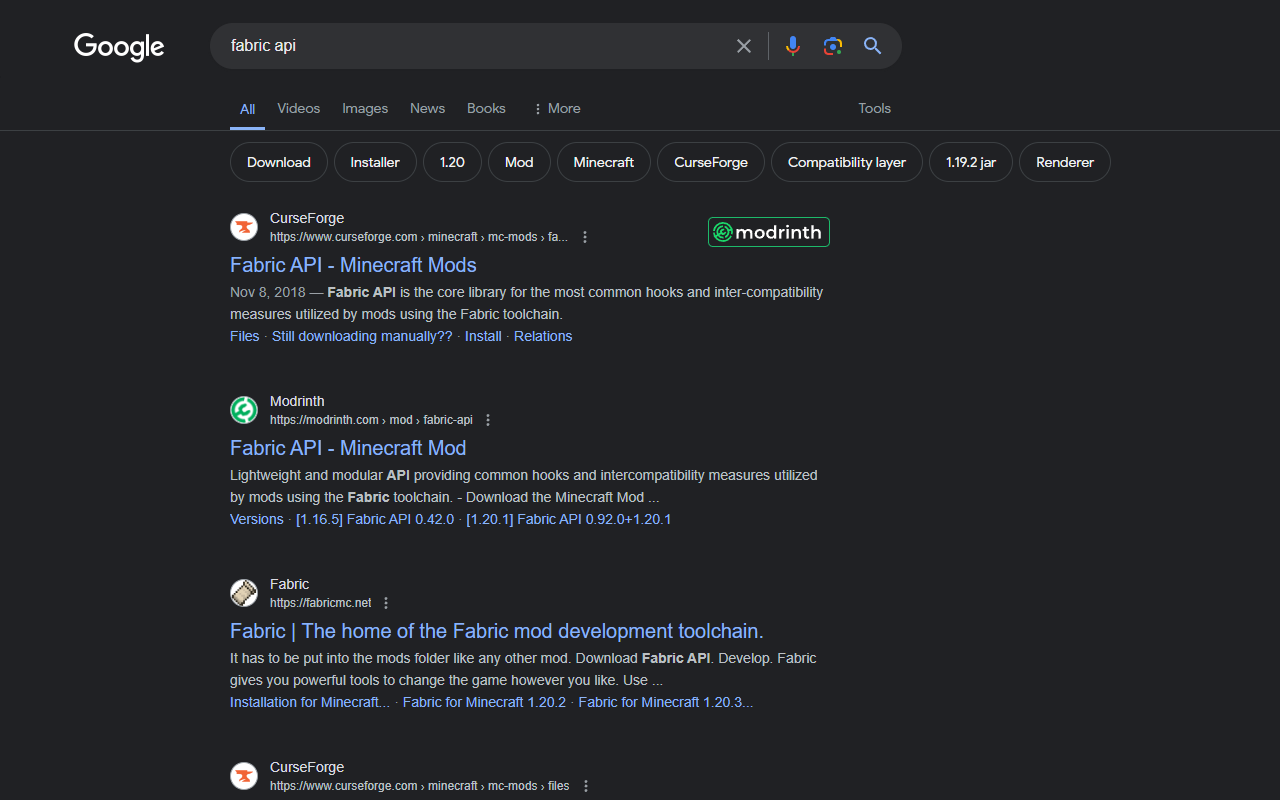The width and height of the screenshot is (1280, 800).
Task: Toggle the Download filter chip
Action: [278, 162]
